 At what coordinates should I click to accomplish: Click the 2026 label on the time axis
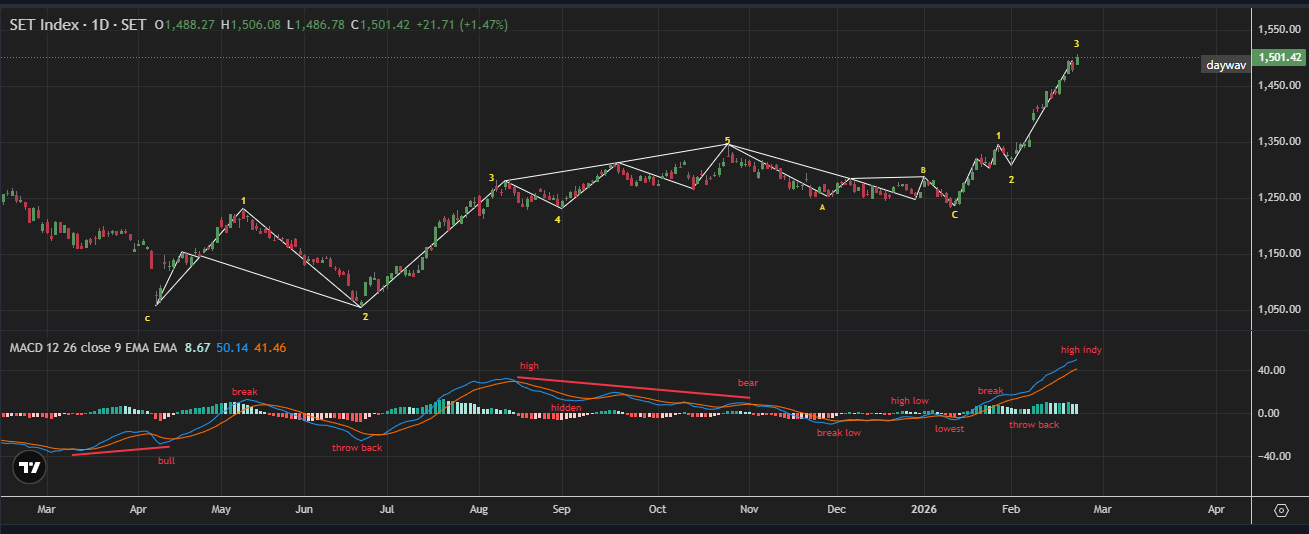924,509
